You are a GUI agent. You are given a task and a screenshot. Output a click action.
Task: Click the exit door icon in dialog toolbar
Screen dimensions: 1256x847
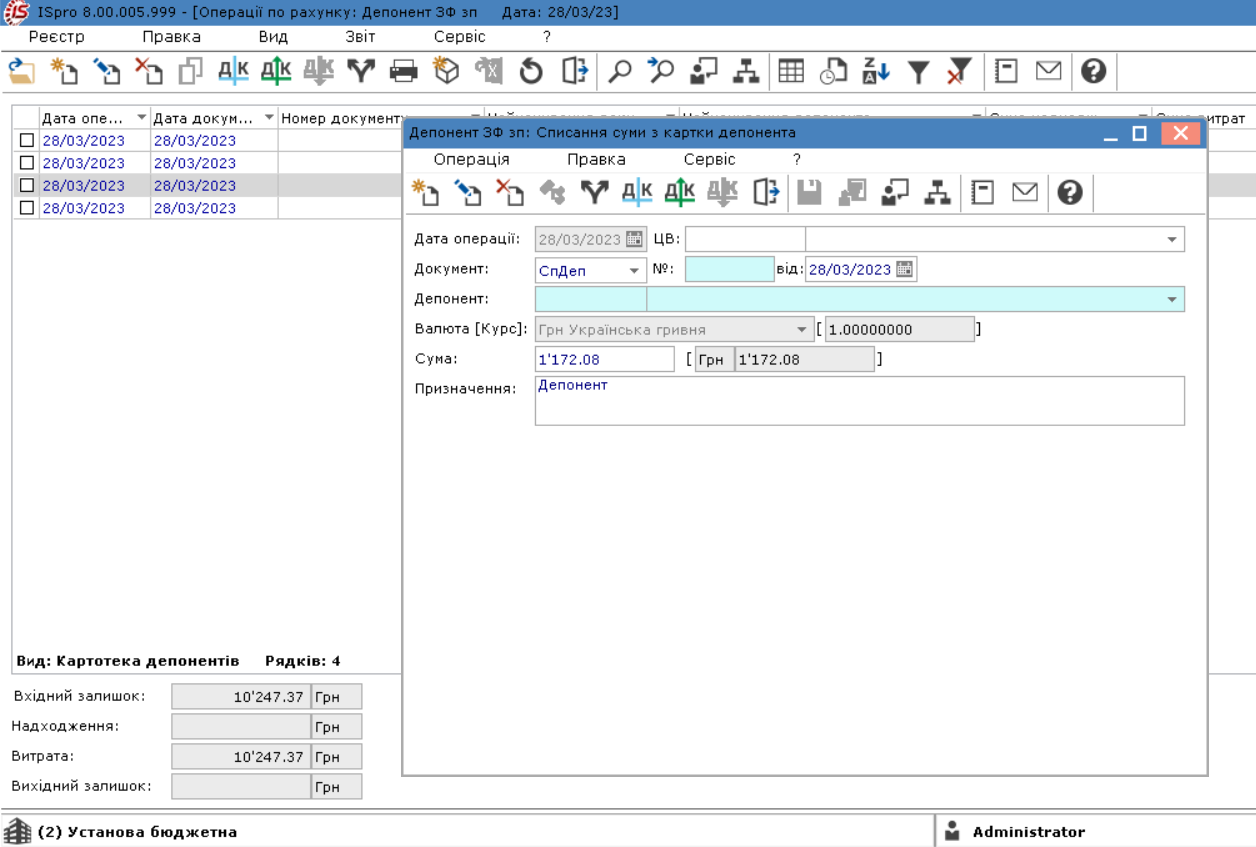765,192
